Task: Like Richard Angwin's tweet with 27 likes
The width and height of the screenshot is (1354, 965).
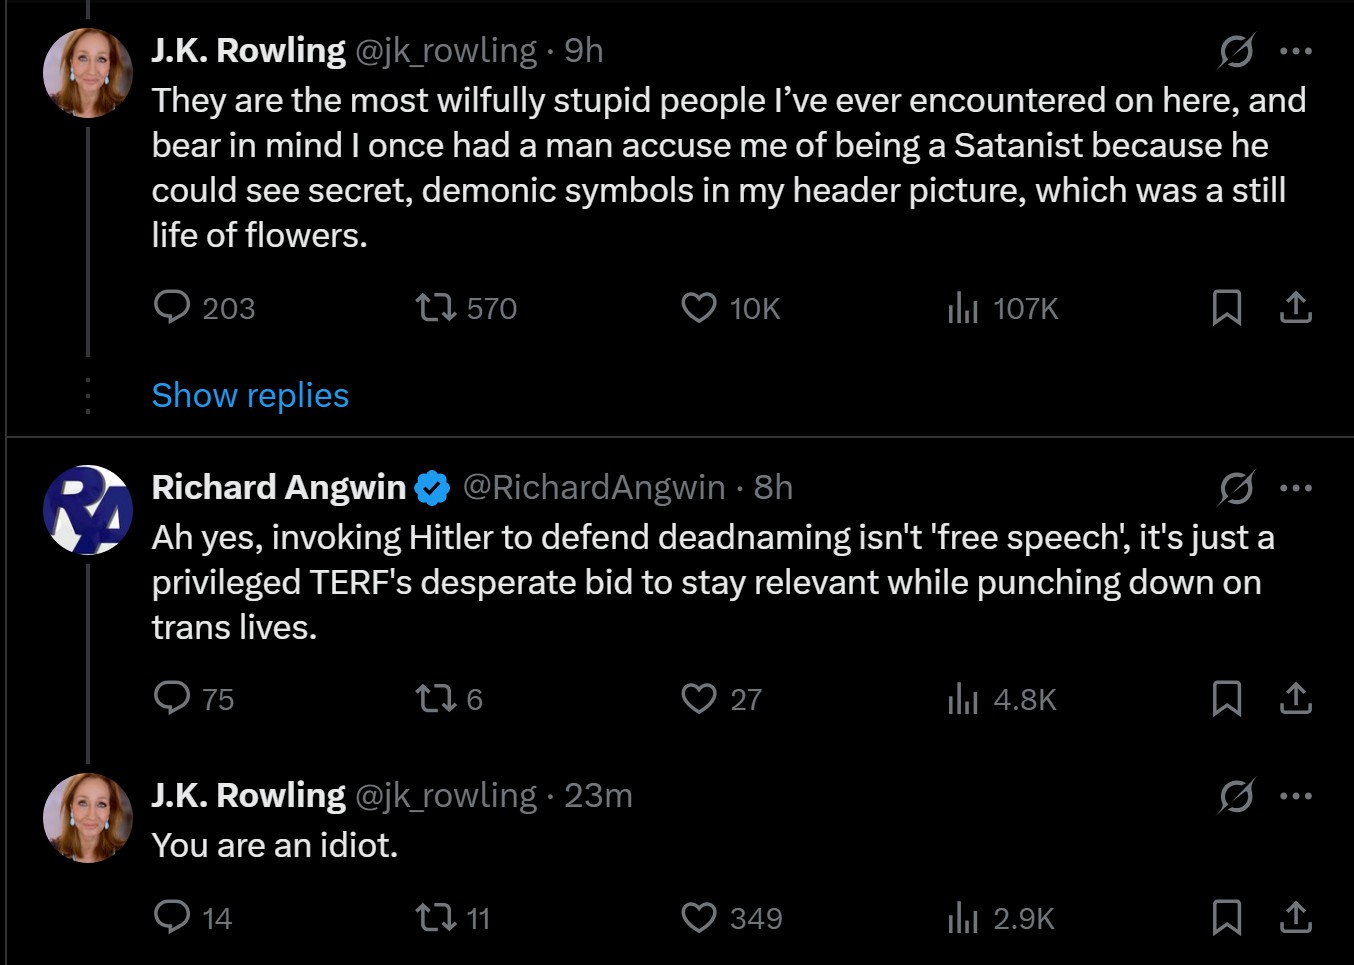Action: [x=721, y=698]
